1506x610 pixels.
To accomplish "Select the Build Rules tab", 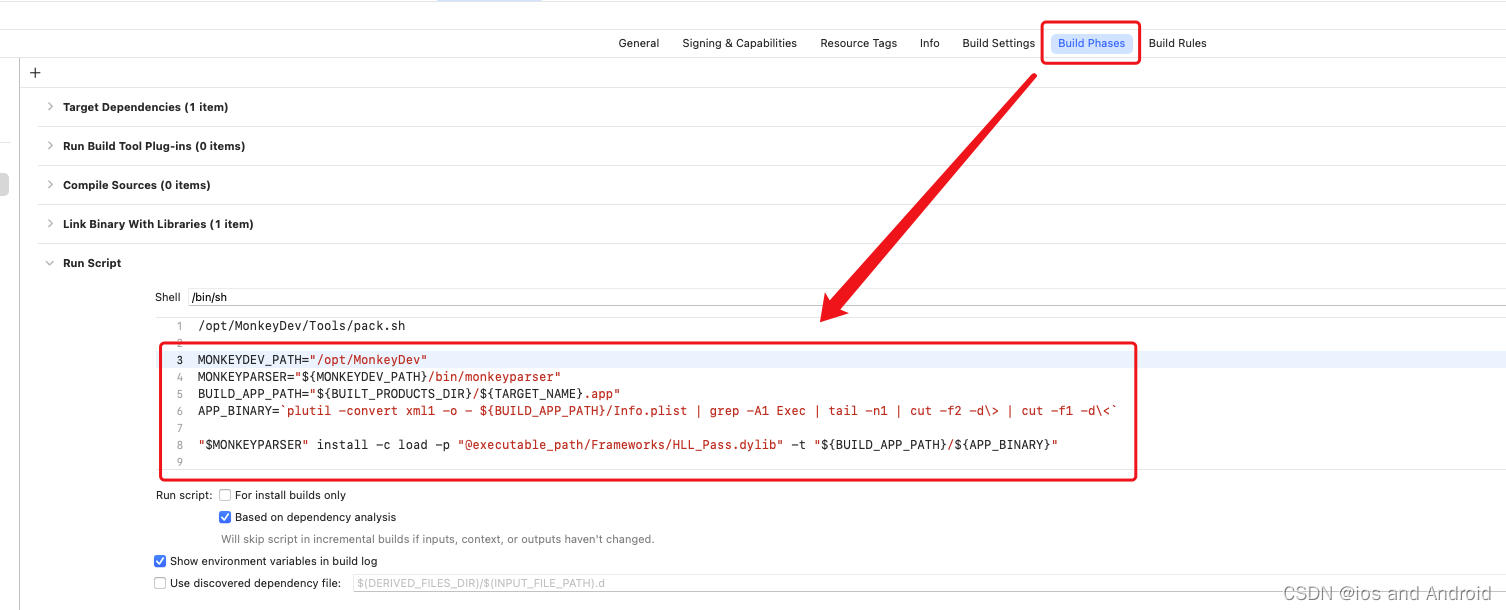I will click(x=1177, y=43).
